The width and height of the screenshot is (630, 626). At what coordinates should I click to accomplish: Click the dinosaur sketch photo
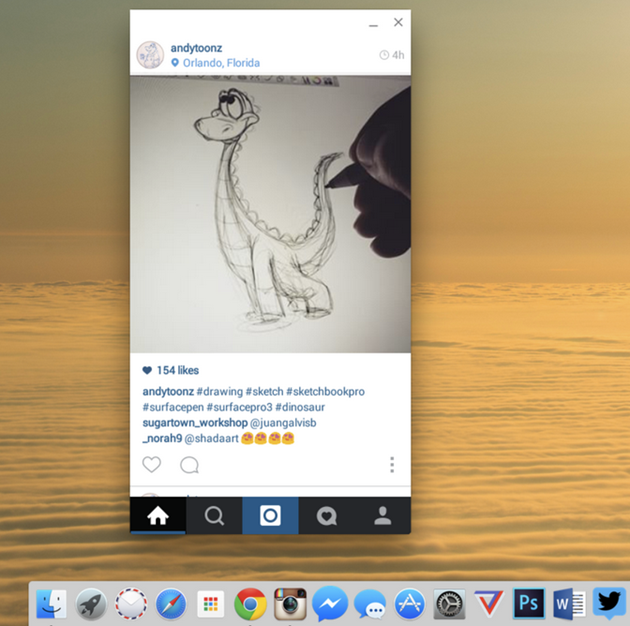[x=270, y=214]
